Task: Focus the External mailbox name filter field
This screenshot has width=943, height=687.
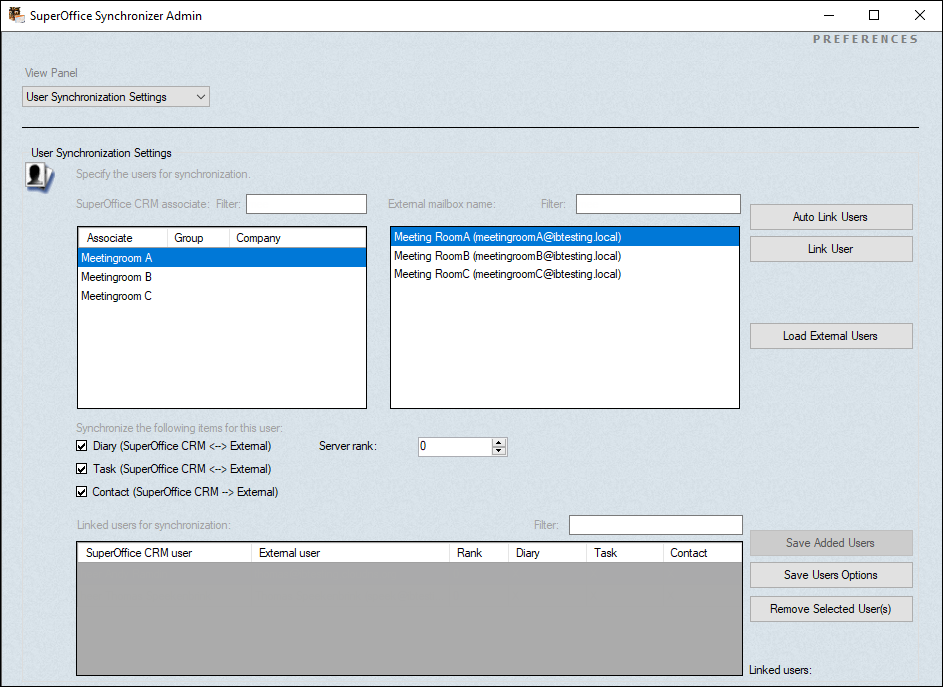Action: pyautogui.click(x=658, y=204)
